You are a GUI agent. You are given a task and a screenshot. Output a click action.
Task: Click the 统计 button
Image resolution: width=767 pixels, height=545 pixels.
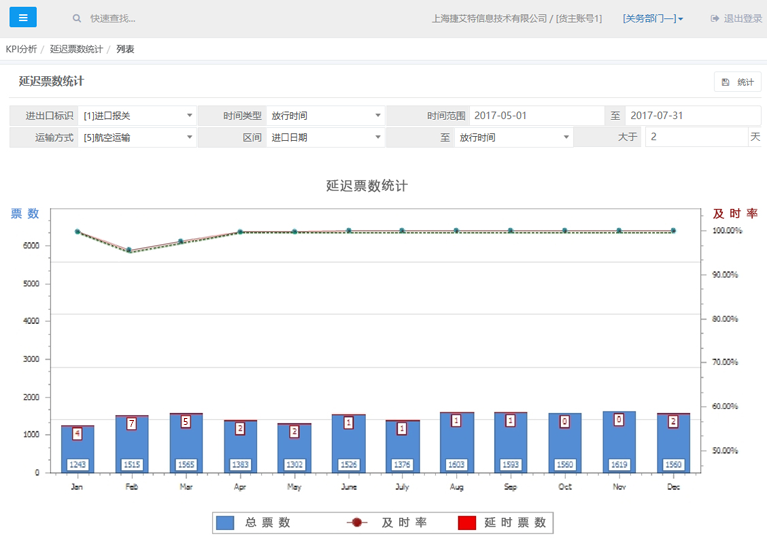tap(738, 82)
